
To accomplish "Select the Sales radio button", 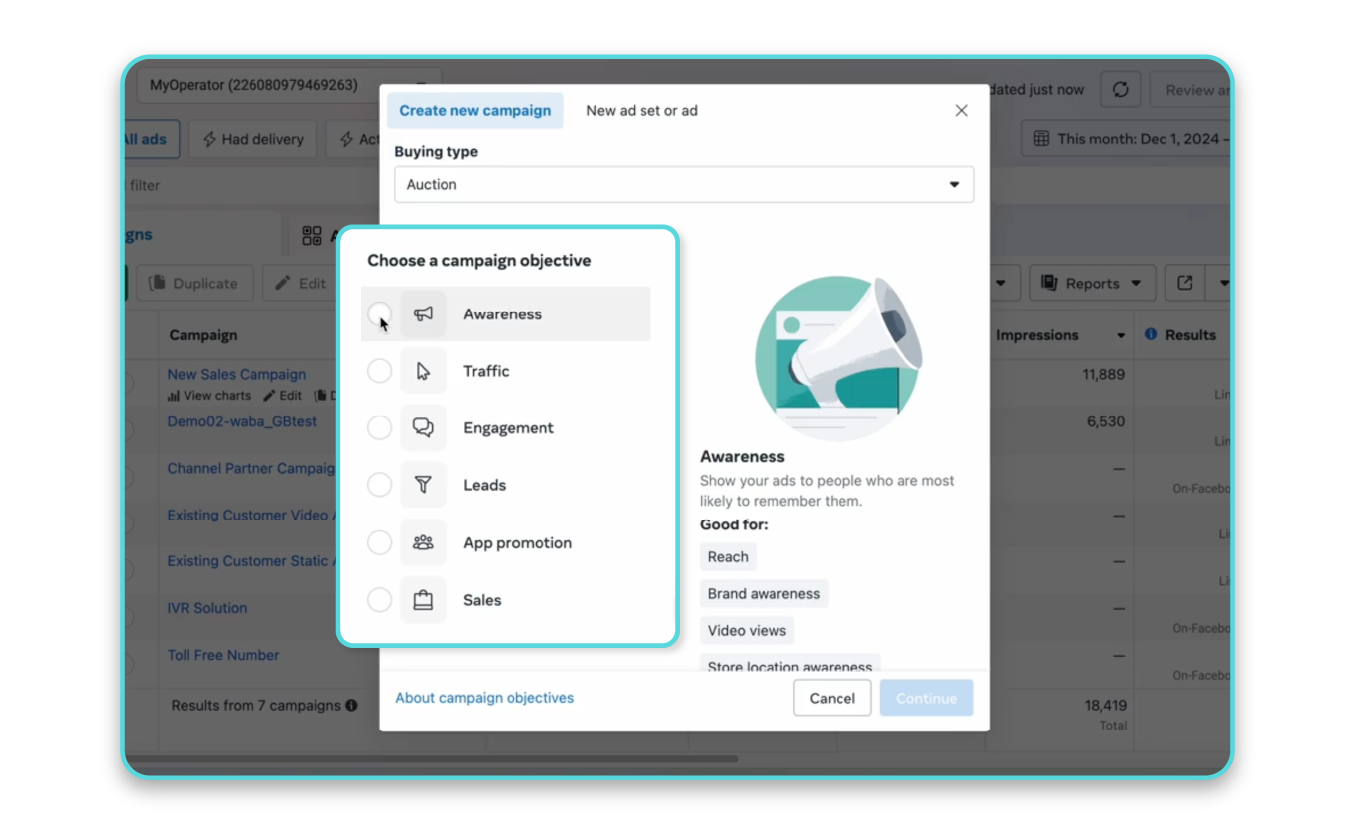I will (379, 600).
